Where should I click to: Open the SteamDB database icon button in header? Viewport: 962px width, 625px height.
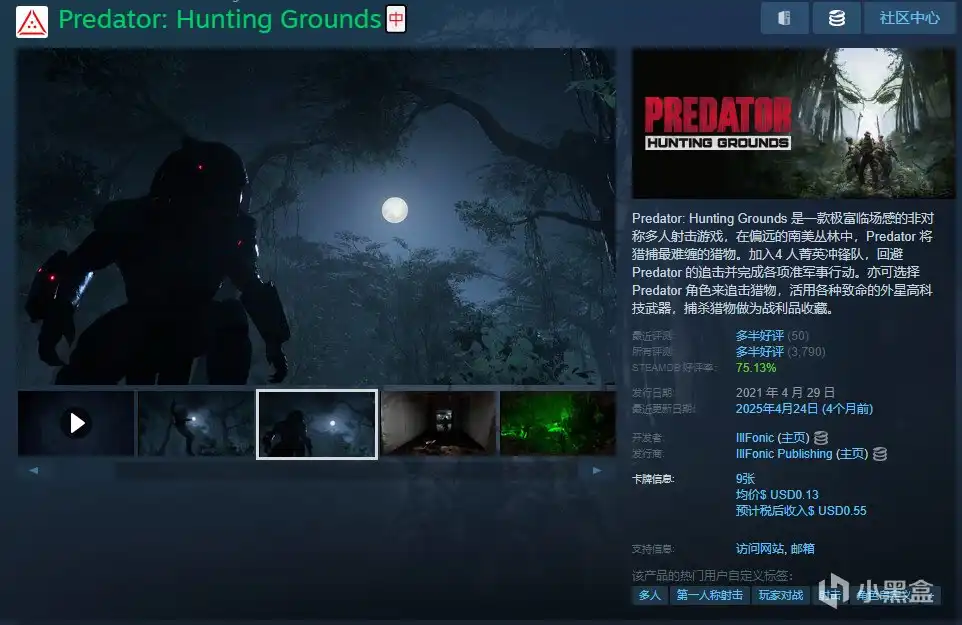tap(836, 18)
